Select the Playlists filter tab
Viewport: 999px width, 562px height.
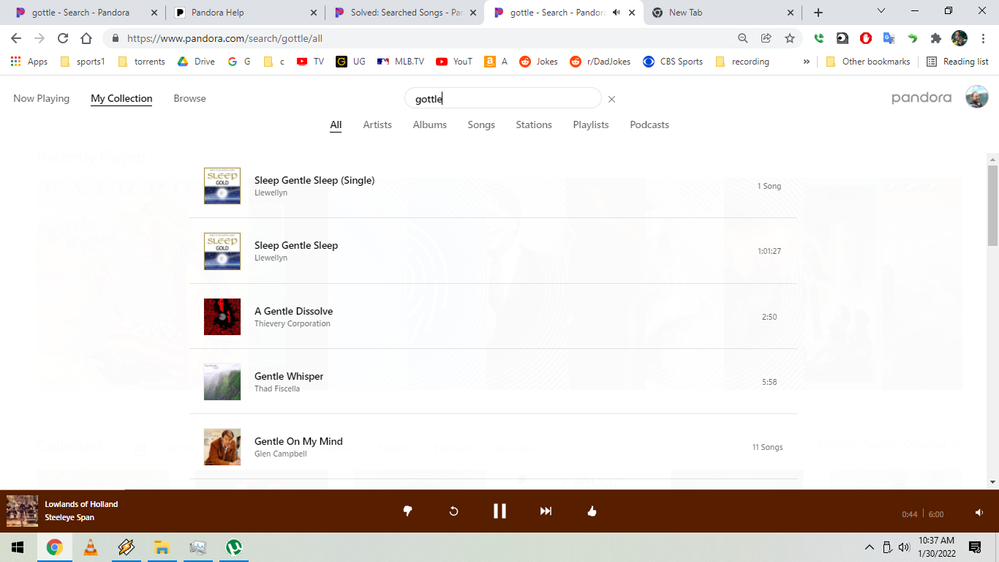coord(590,125)
